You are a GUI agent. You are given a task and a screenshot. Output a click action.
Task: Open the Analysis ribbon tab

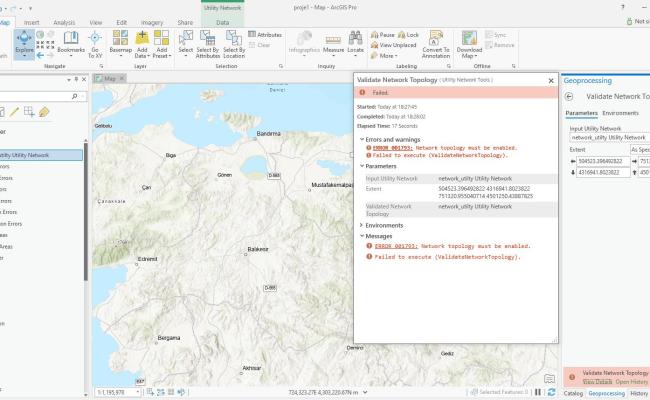[x=64, y=22]
